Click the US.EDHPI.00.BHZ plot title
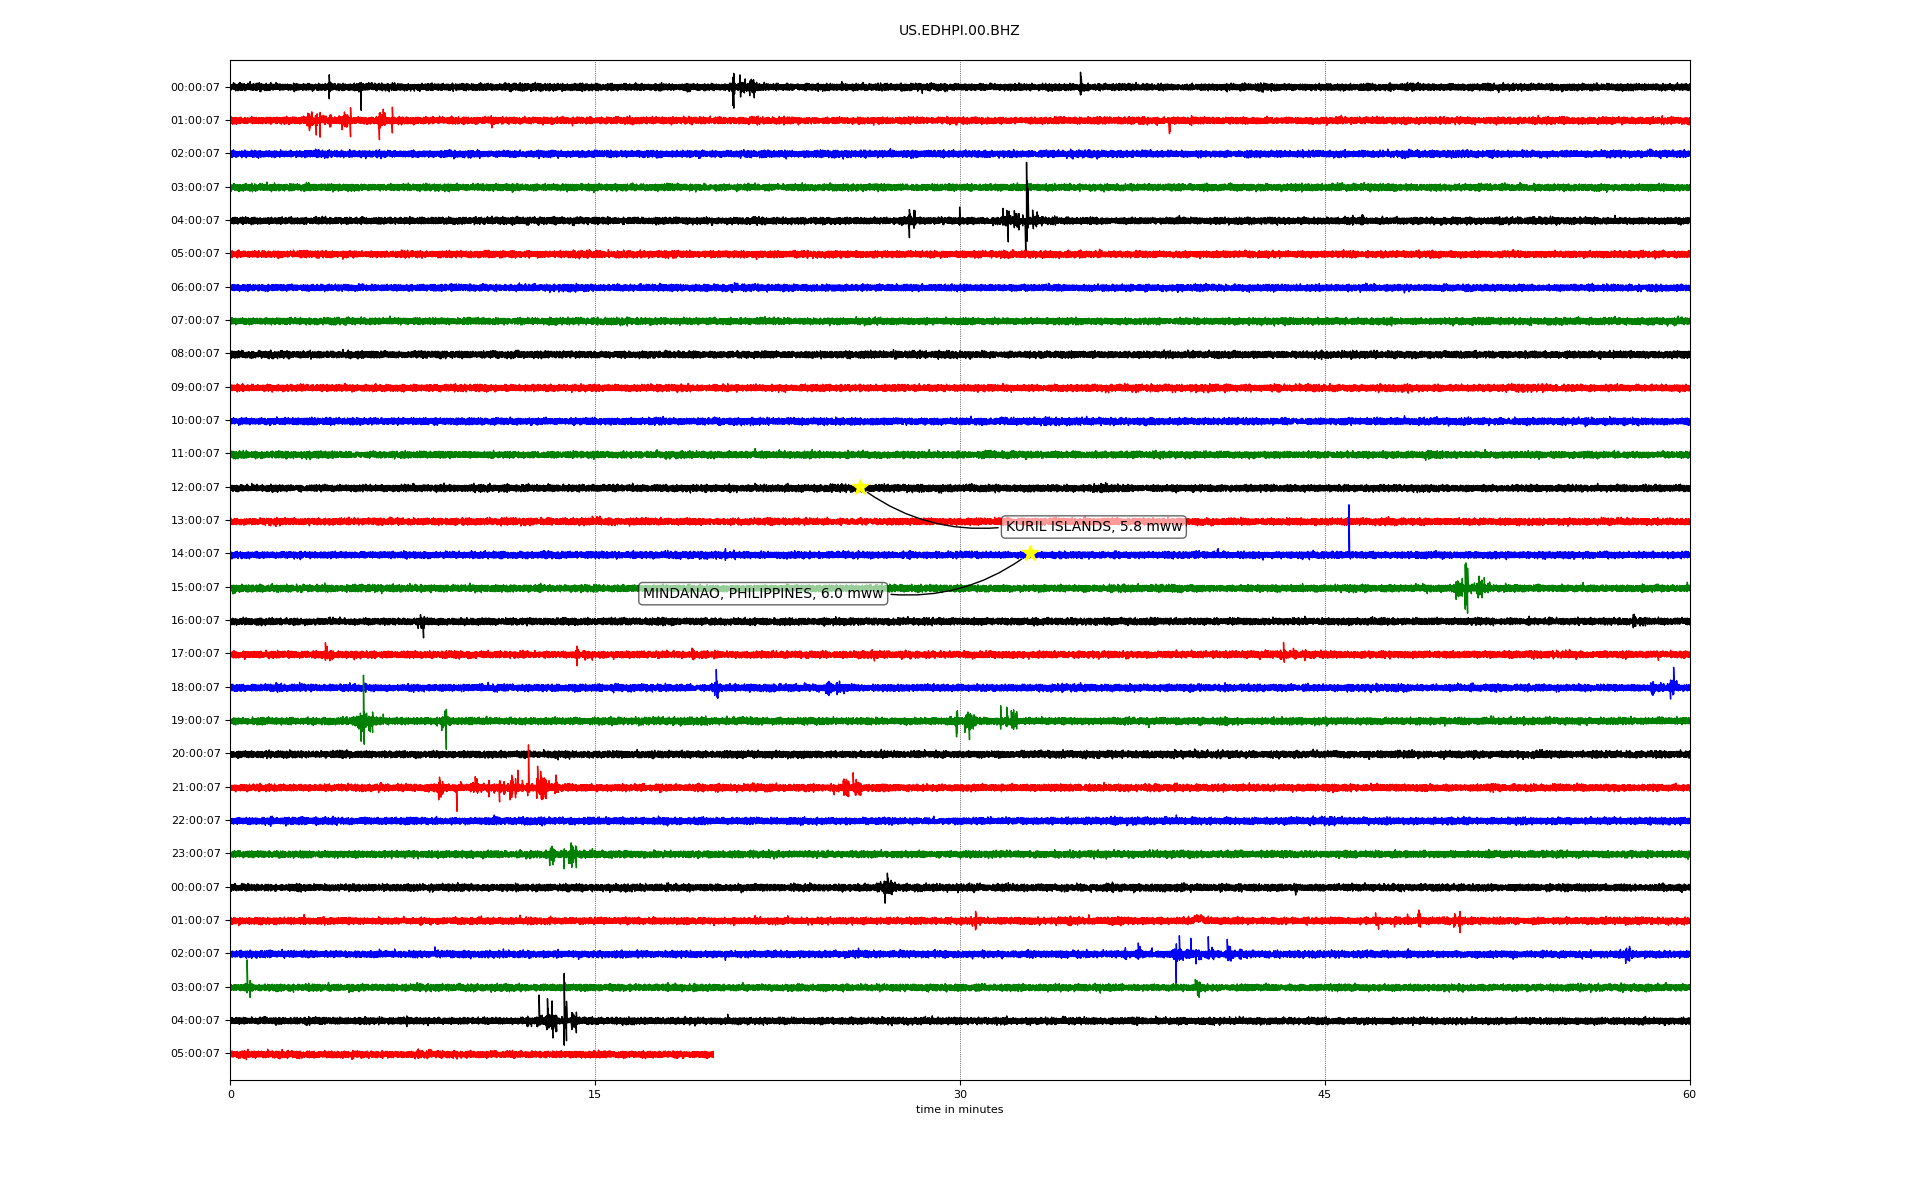The height and width of the screenshot is (1200, 1920). pyautogui.click(x=959, y=31)
